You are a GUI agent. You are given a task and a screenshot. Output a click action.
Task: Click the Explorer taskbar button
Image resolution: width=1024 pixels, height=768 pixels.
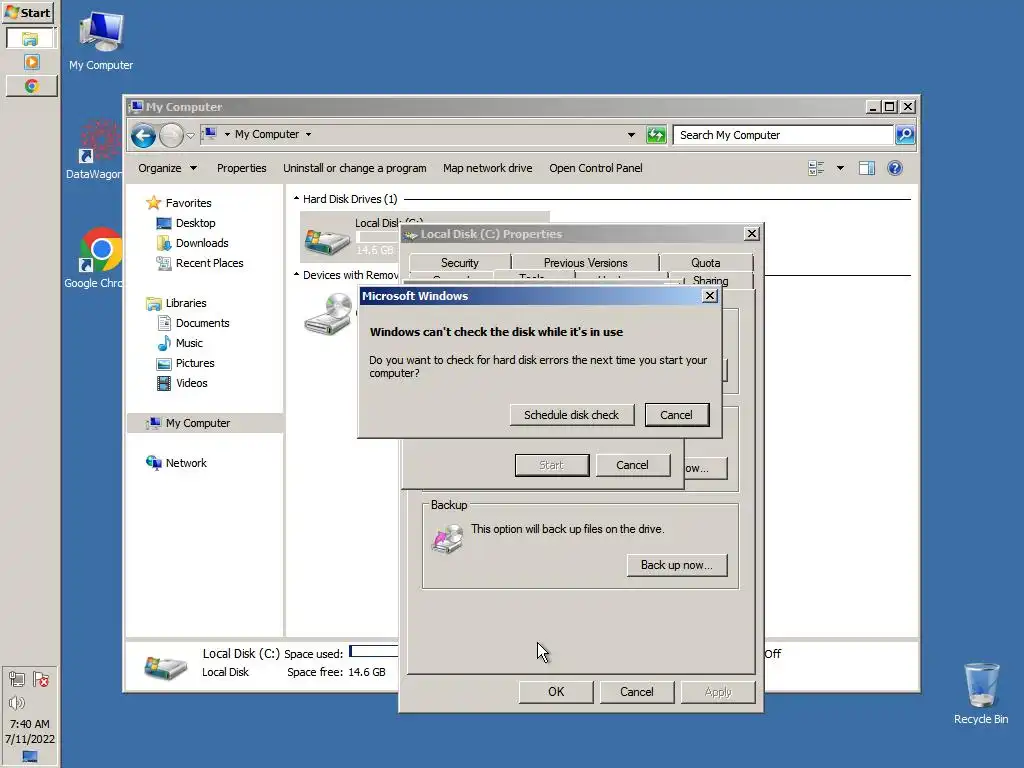click(31, 39)
